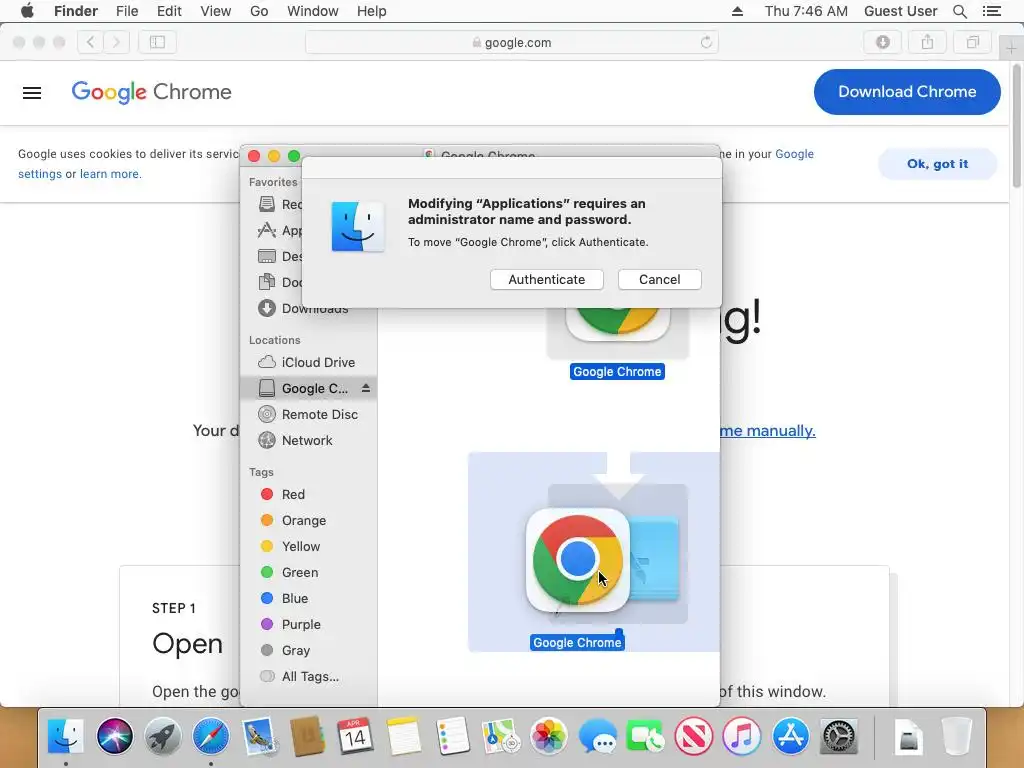
Task: Click the Google Chrome logo on the page
Action: click(x=152, y=92)
